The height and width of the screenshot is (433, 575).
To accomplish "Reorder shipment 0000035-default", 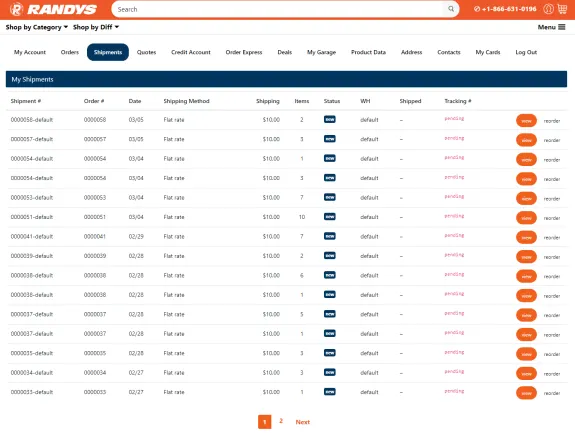I will pyautogui.click(x=552, y=354).
